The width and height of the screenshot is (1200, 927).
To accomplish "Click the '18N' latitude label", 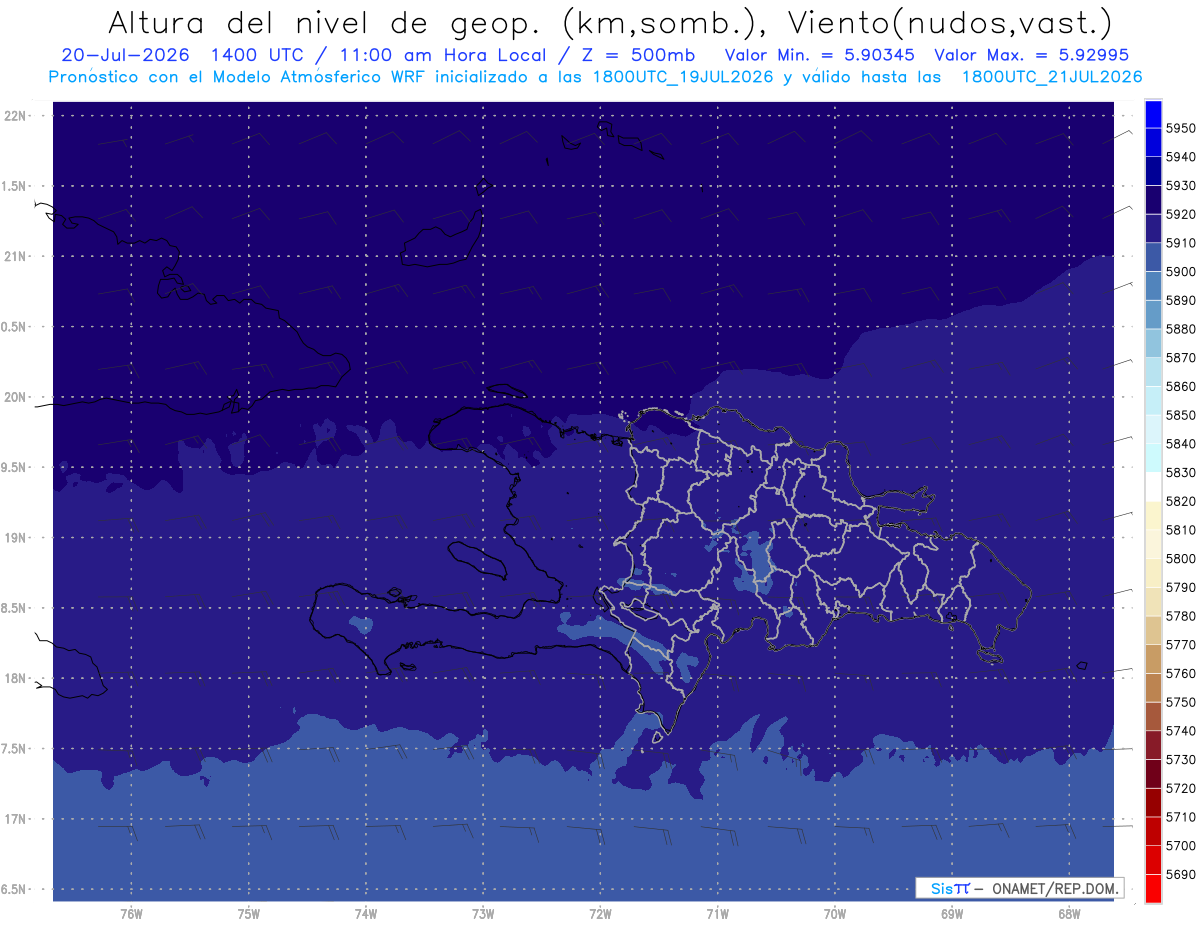I will click(x=17, y=678).
